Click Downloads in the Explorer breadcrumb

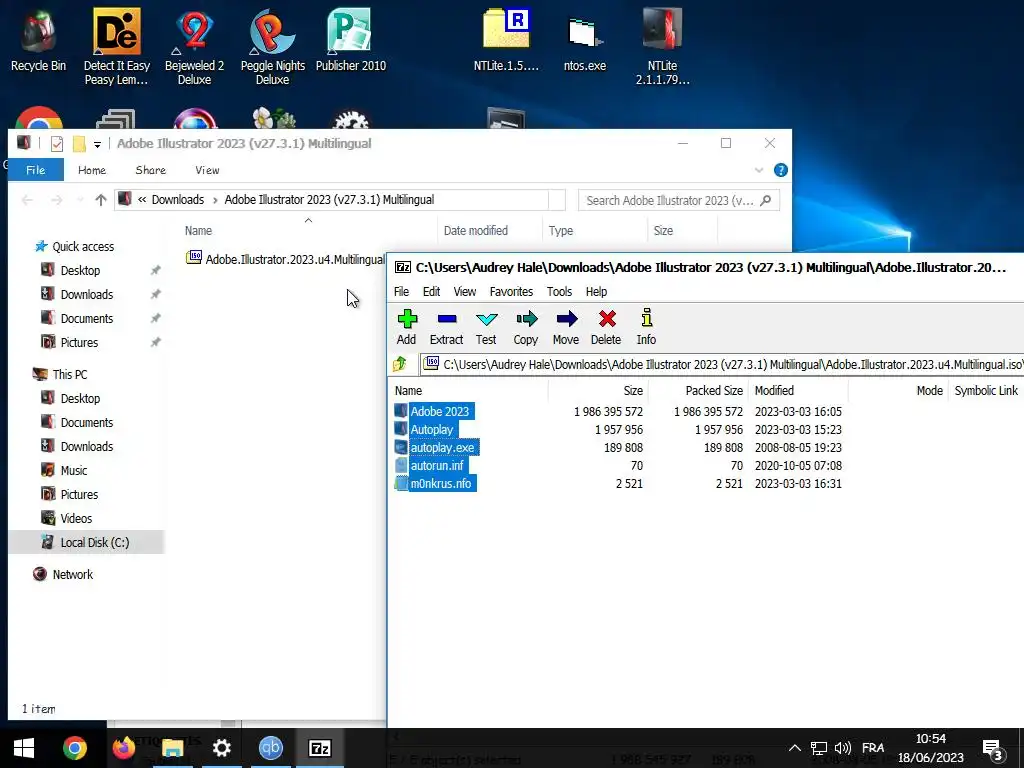[178, 200]
